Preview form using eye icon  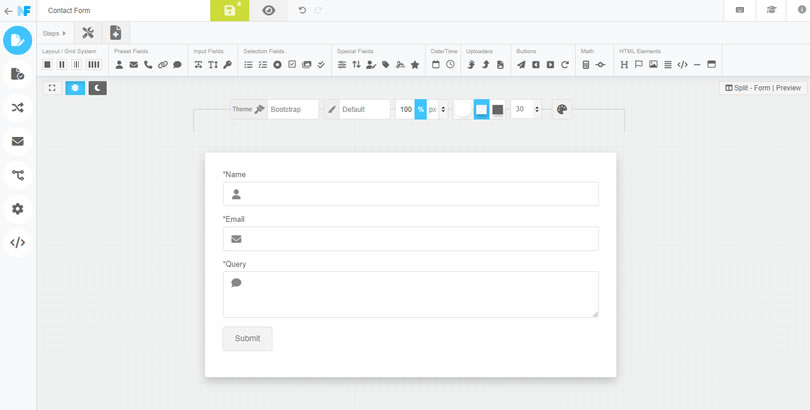[269, 10]
